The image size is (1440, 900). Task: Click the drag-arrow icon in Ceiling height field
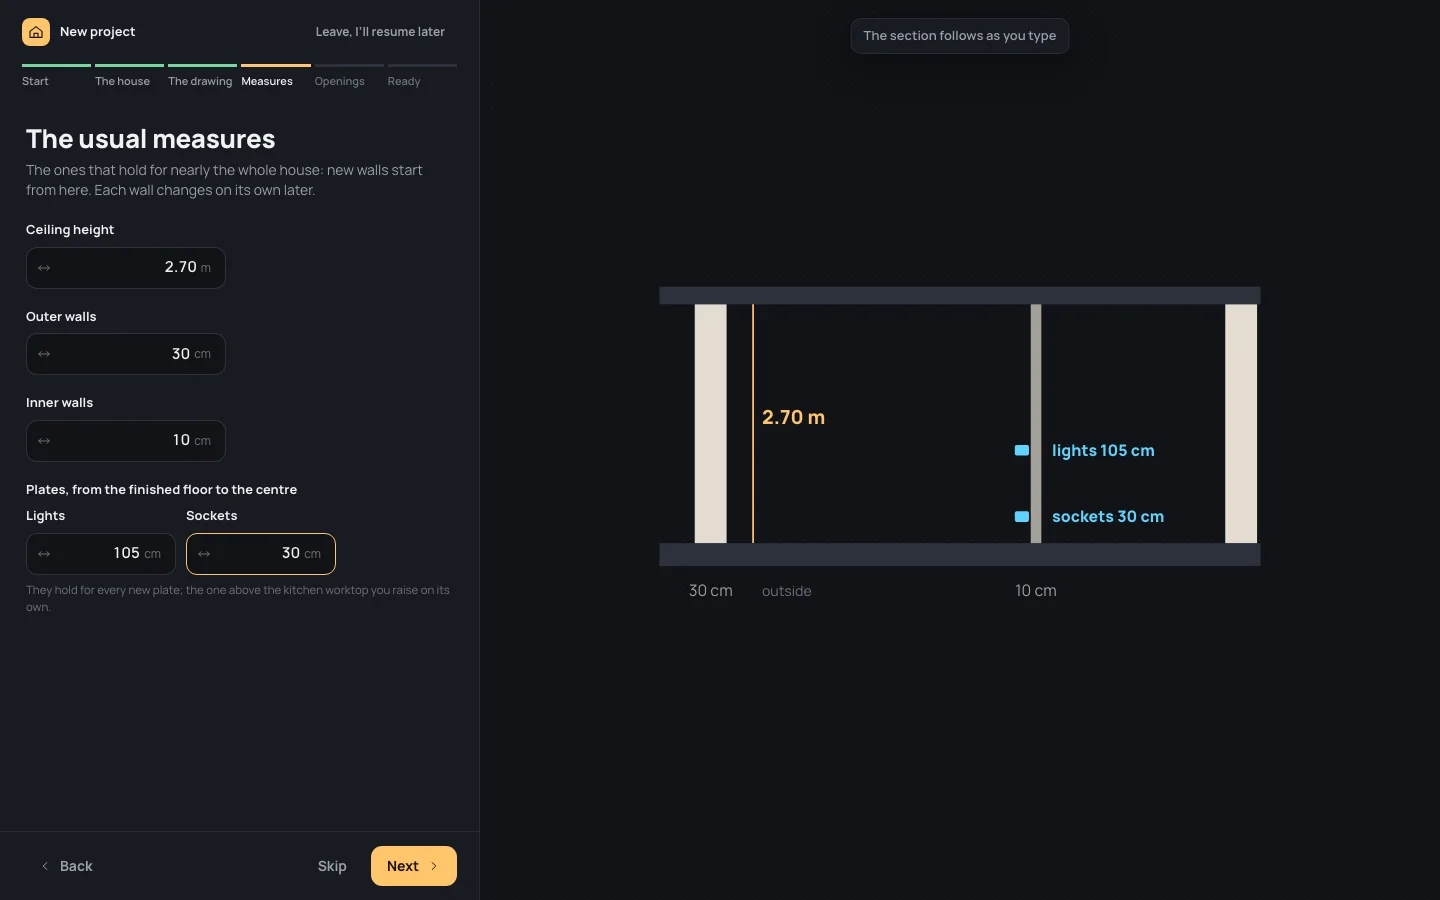click(44, 268)
